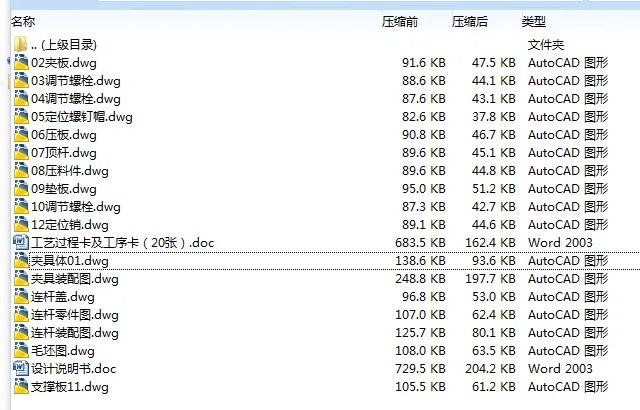This screenshot has height=410, width=640.
Task: Select file name 连杆零件图.dwg
Action: click(75, 315)
